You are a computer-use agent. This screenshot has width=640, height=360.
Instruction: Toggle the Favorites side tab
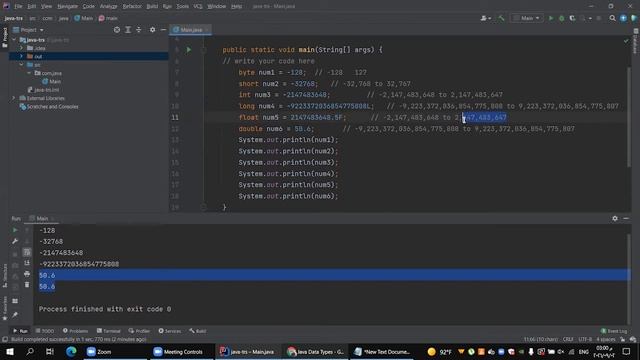pyautogui.click(x=4, y=308)
